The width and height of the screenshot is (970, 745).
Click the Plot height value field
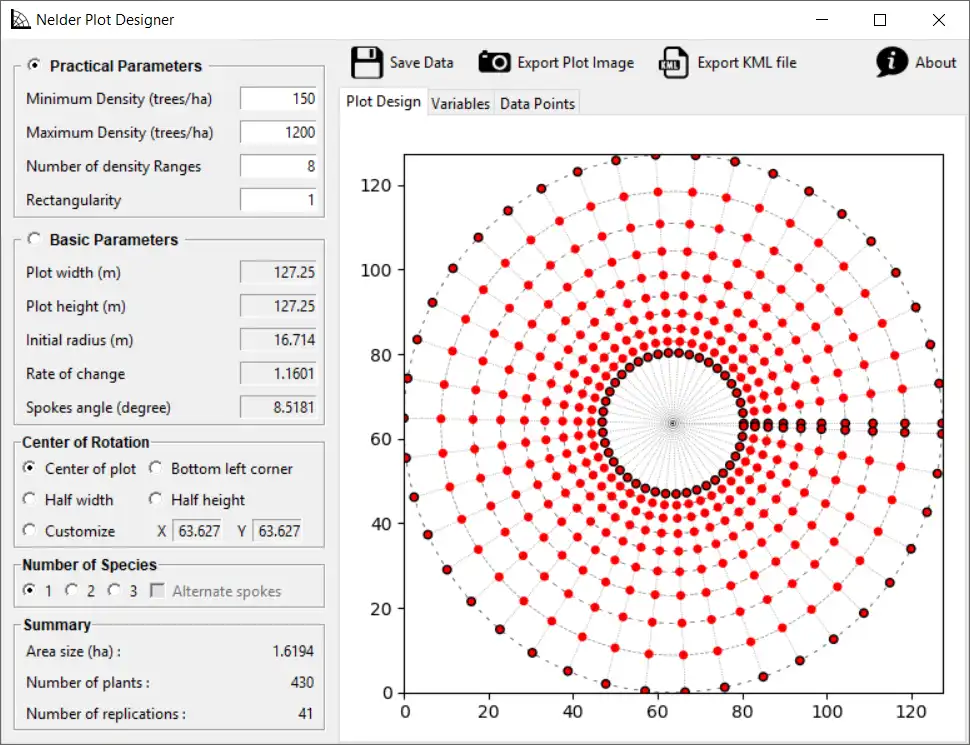(278, 306)
